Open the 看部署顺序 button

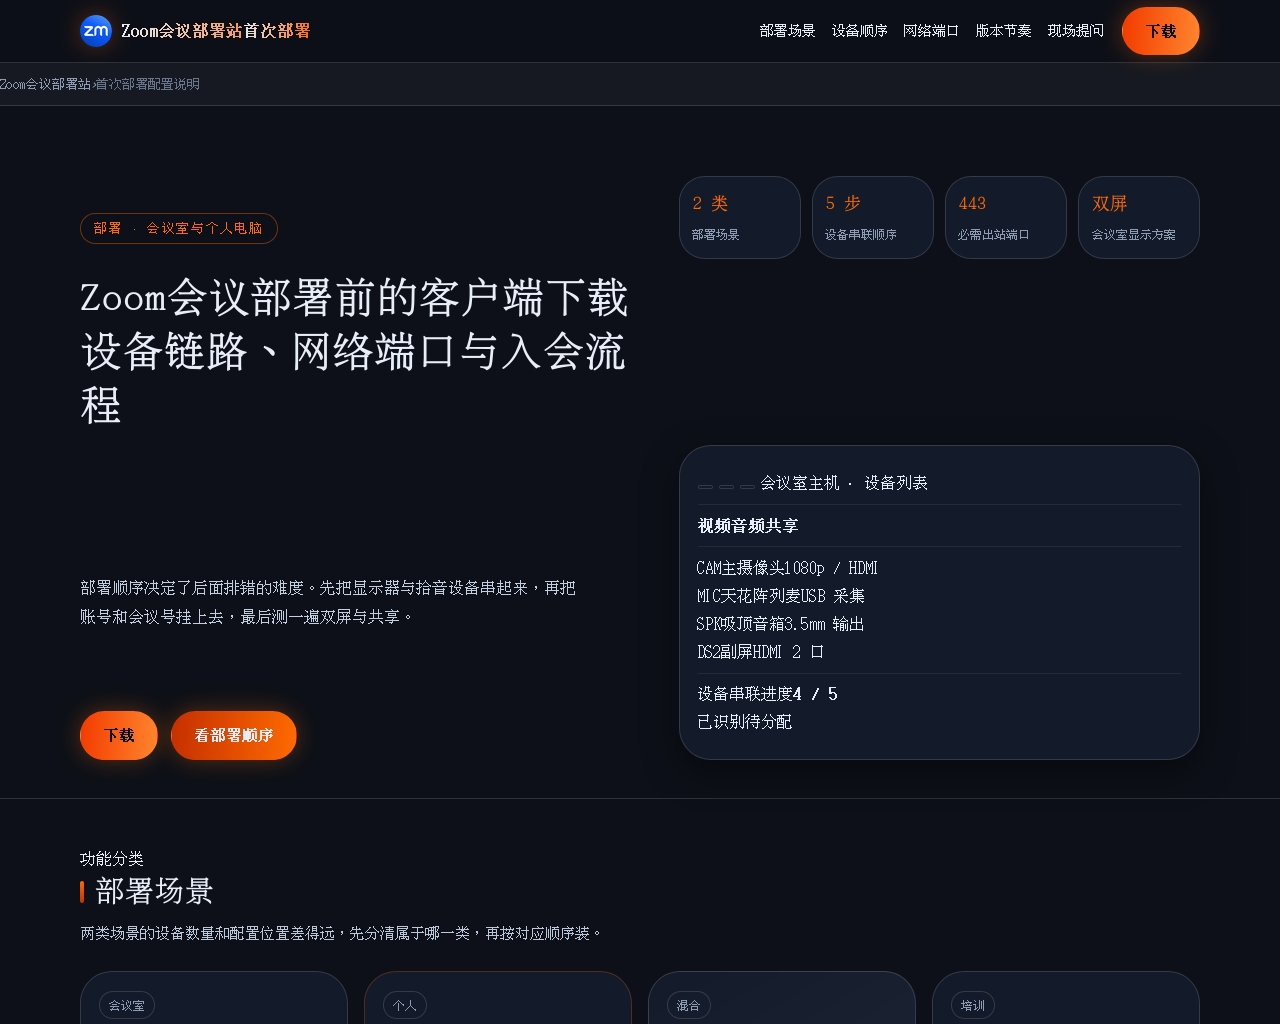(x=234, y=735)
